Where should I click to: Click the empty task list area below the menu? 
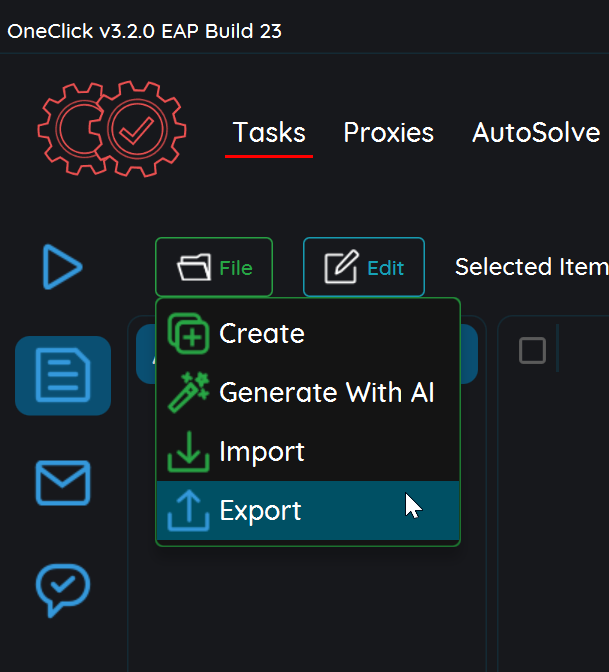(x=307, y=609)
